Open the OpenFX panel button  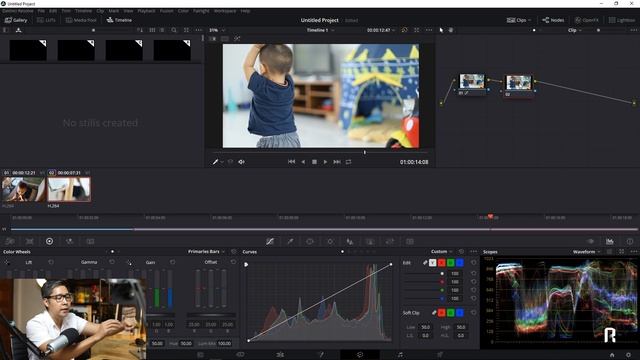point(587,20)
